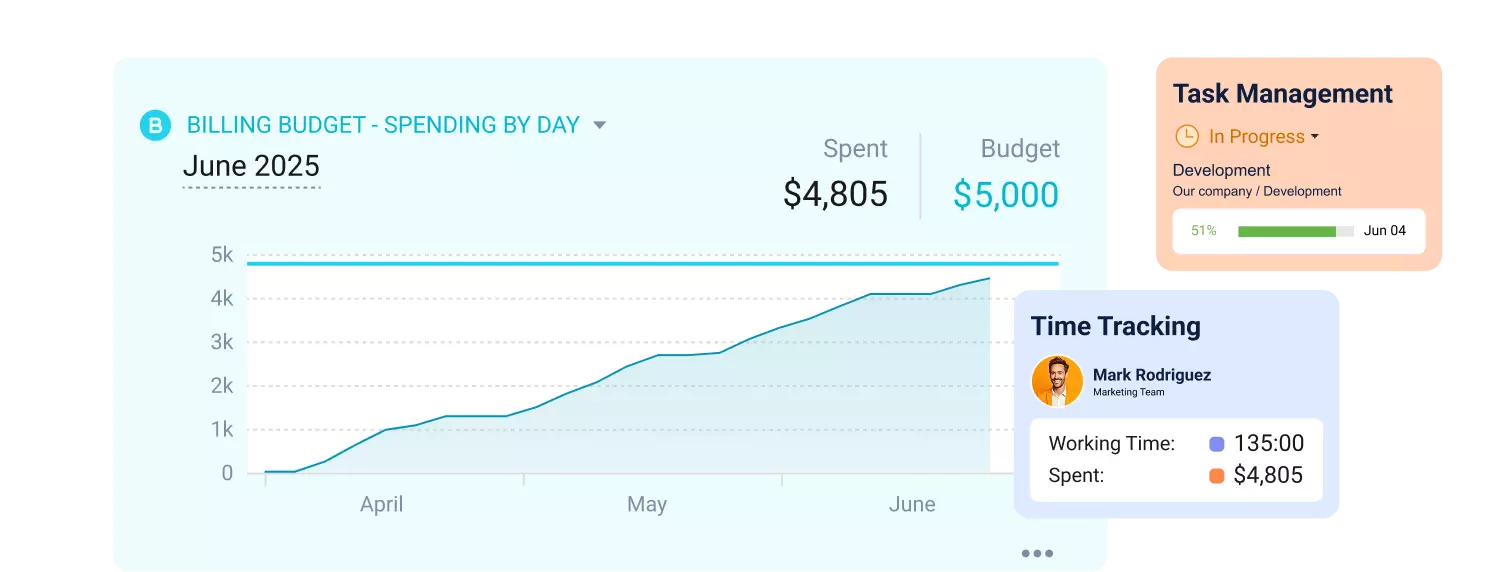Click Mark Rodriguez's profile avatar
The width and height of the screenshot is (1500, 572).
[x=1057, y=381]
